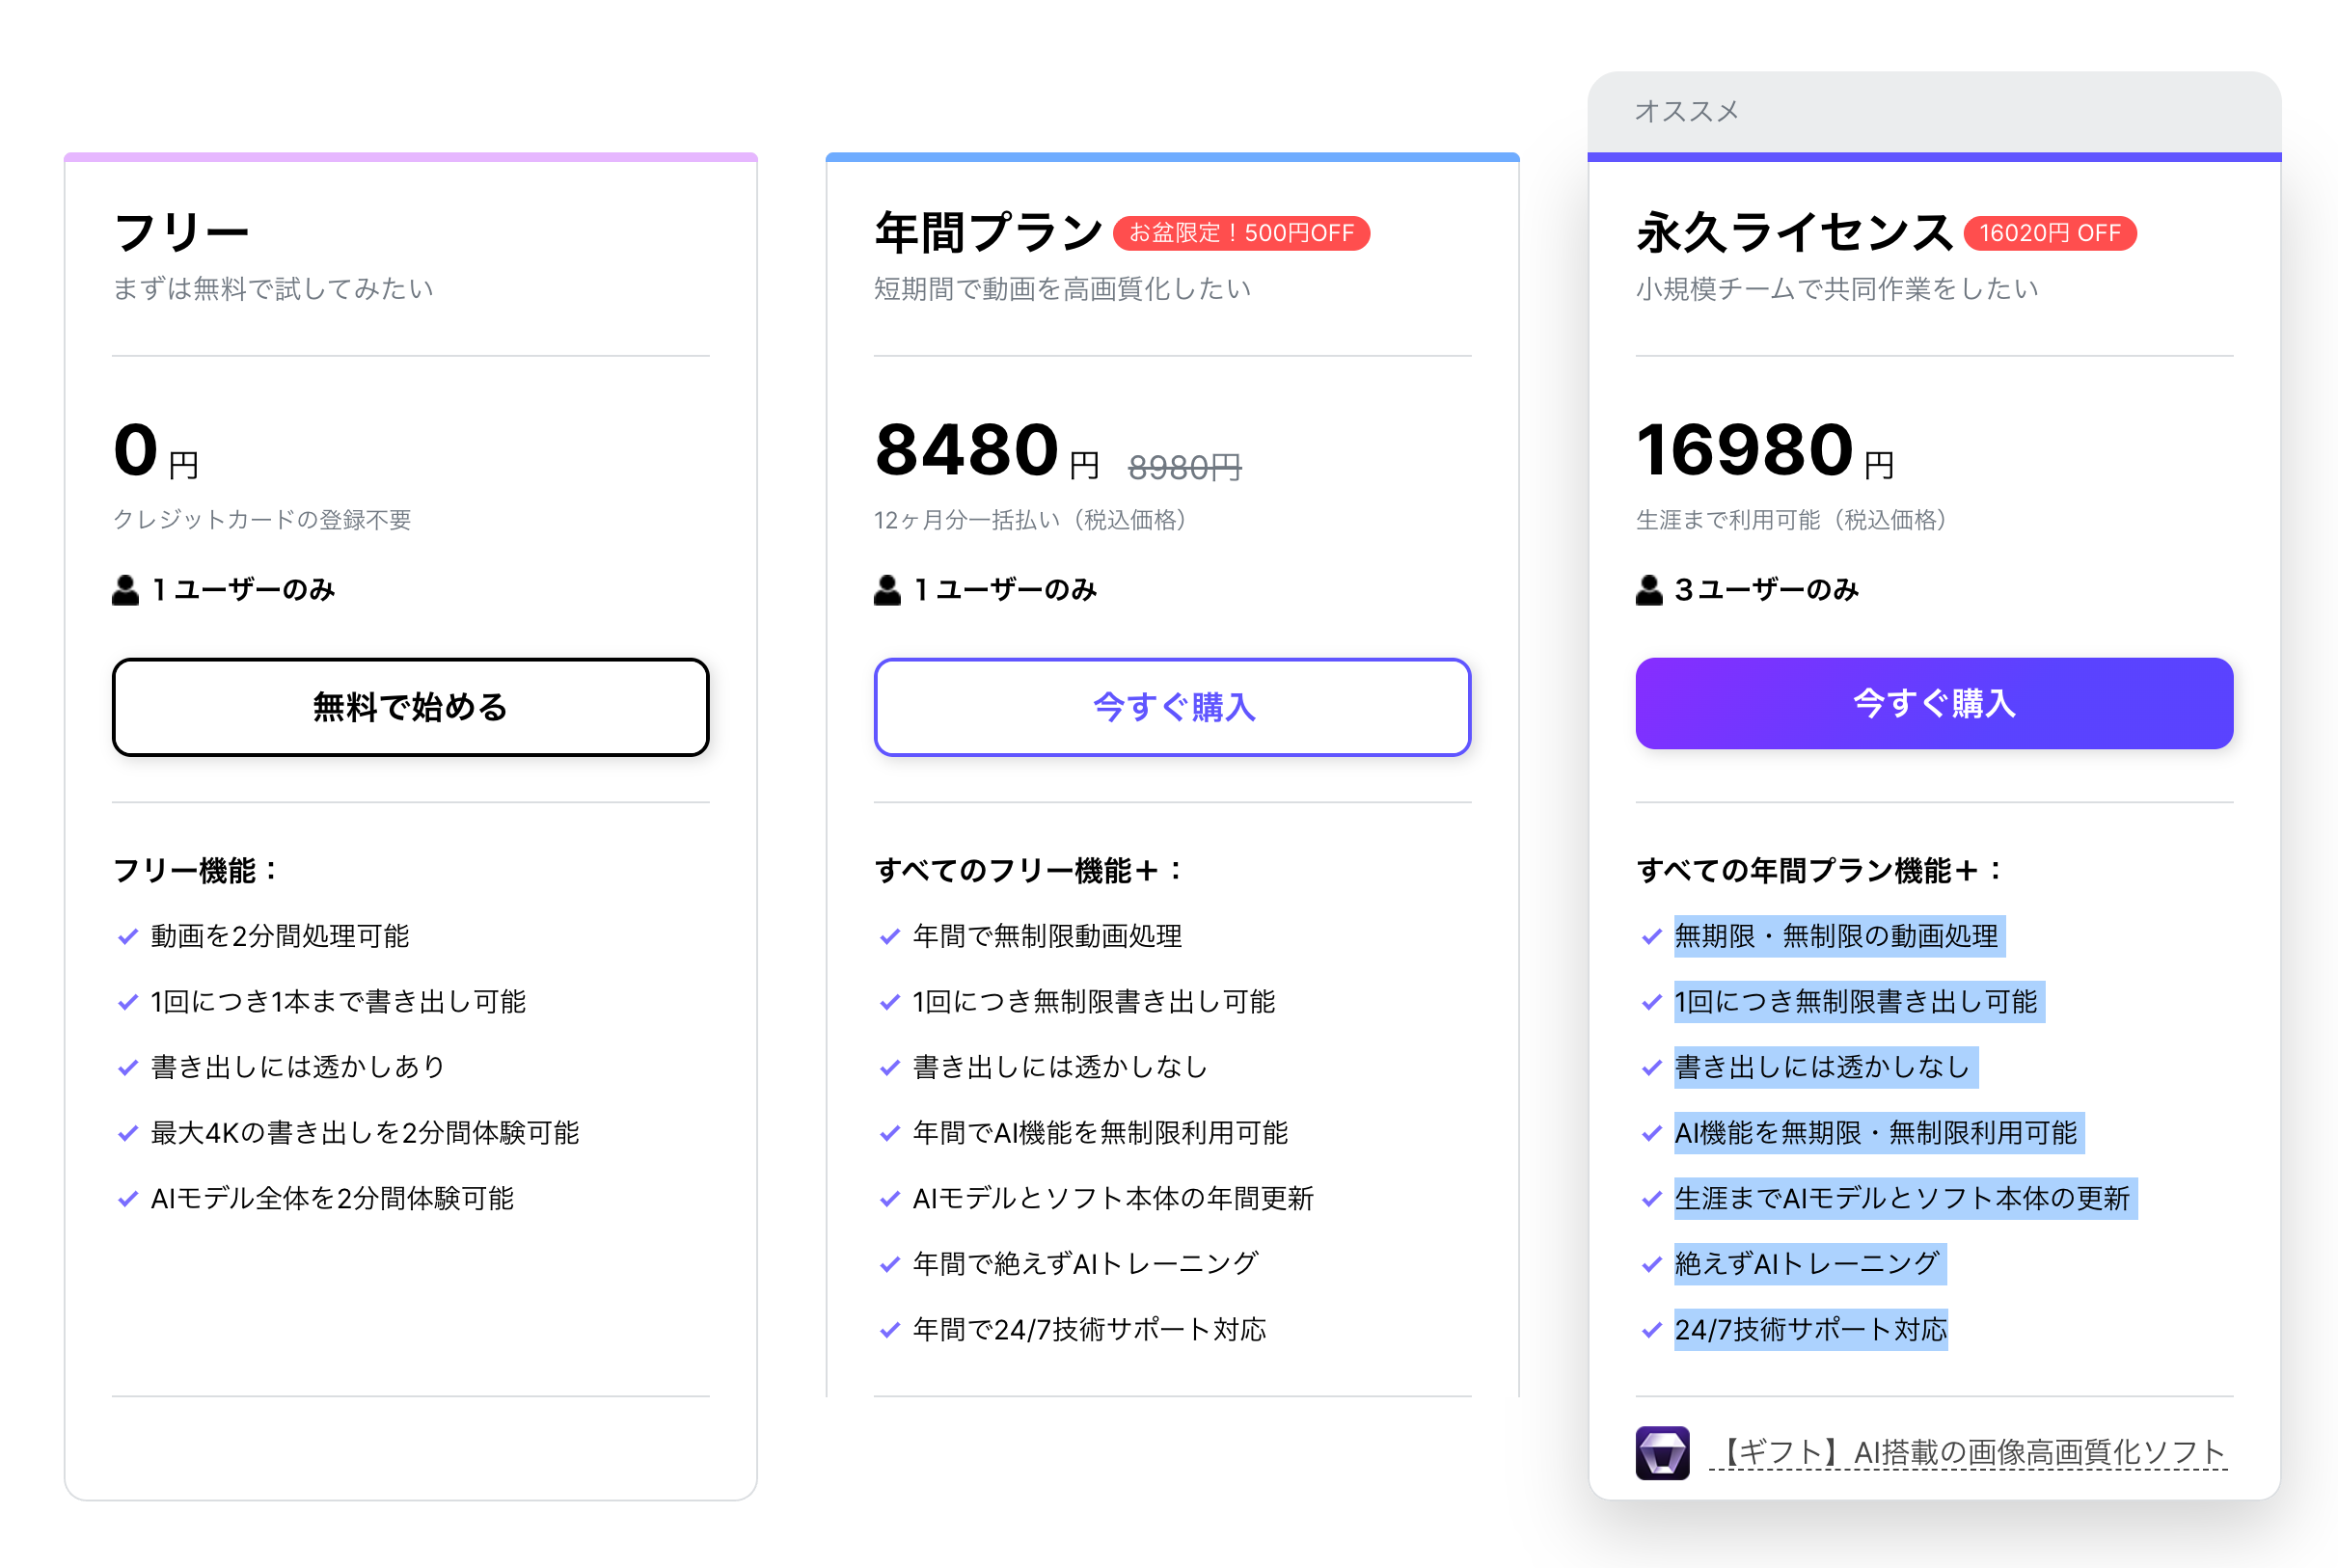Click the checkmark next to 書き出しには透かしあり

[128, 1068]
